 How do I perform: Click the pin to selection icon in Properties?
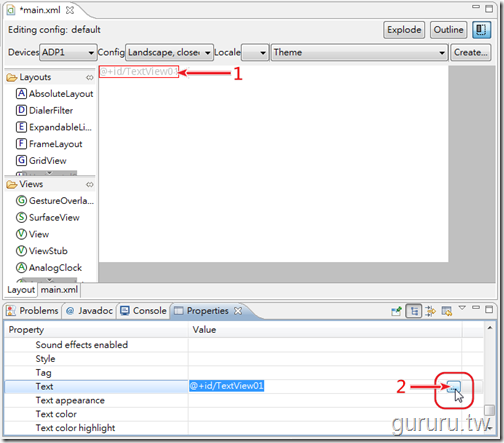click(x=396, y=311)
